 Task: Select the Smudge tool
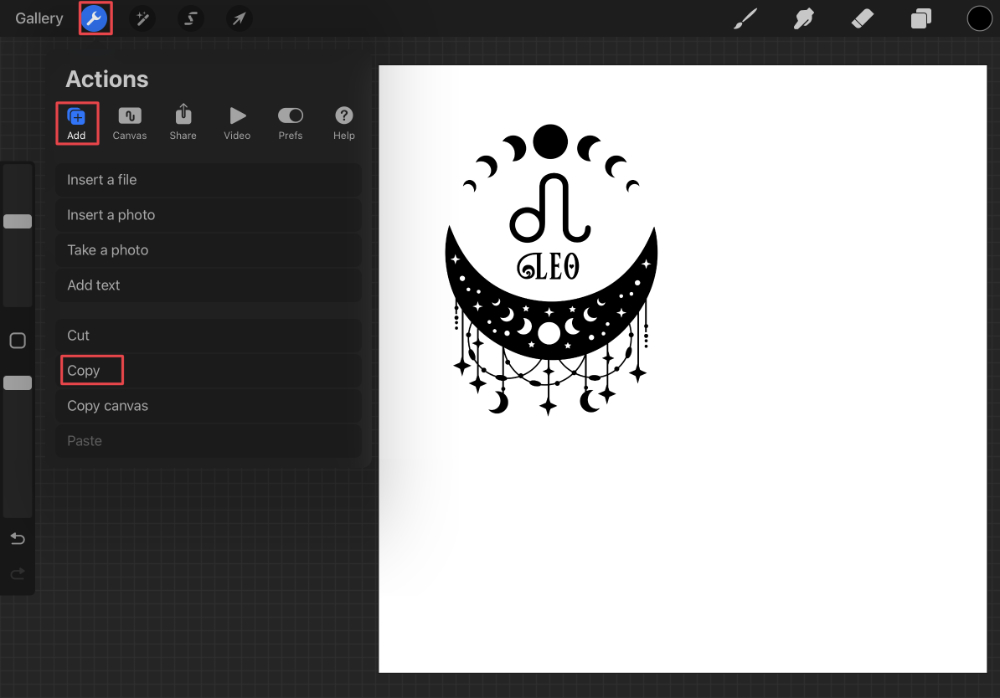[803, 18]
